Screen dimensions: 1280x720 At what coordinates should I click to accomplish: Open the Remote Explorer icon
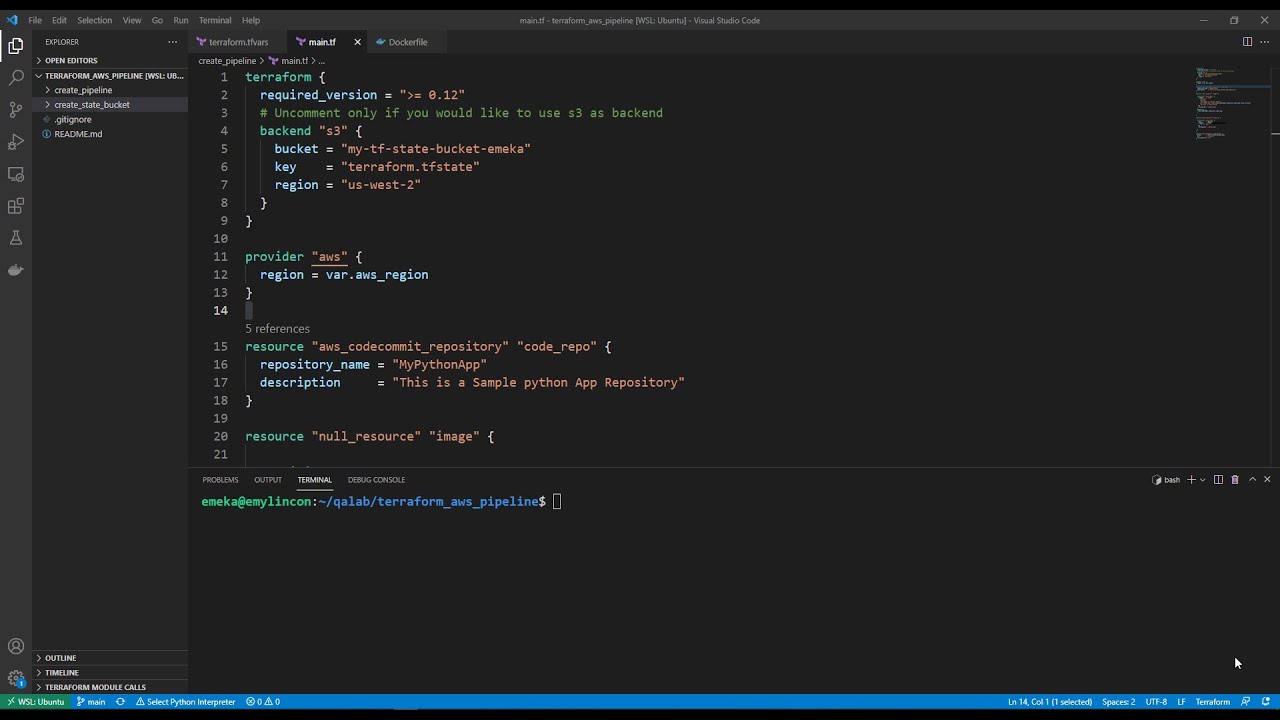pyautogui.click(x=16, y=174)
